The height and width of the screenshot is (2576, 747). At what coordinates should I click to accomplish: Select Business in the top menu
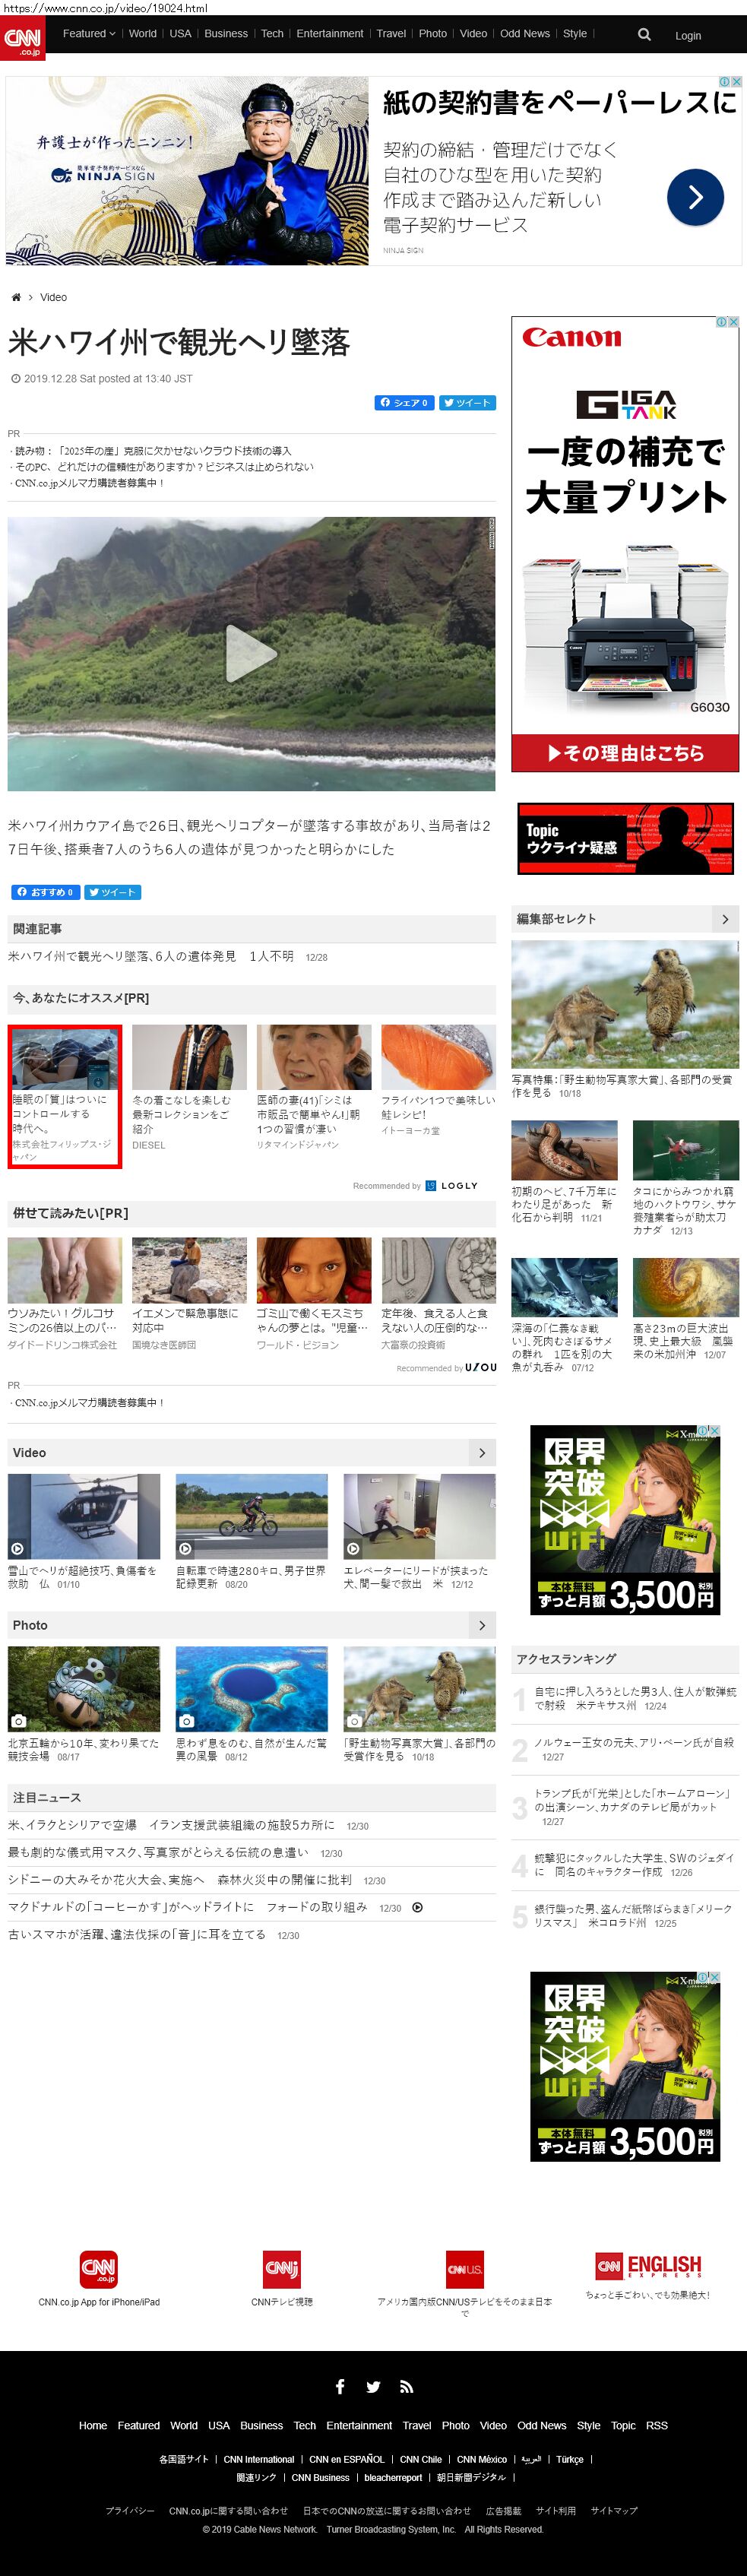coord(226,33)
